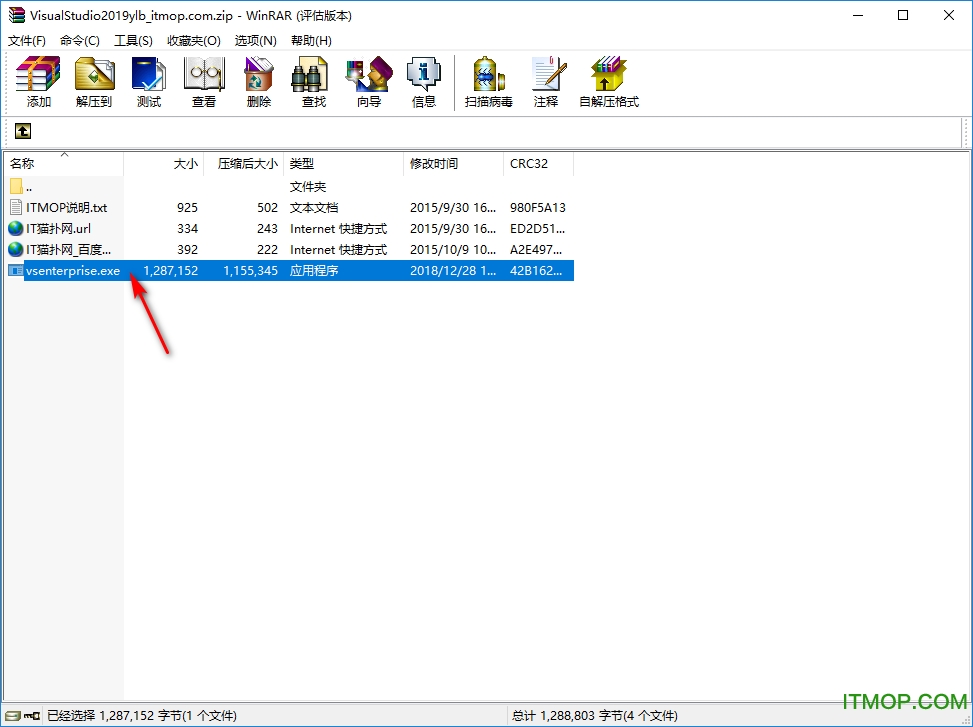Sort by the CRC32 column header
The height and width of the screenshot is (727, 973).
tap(539, 164)
